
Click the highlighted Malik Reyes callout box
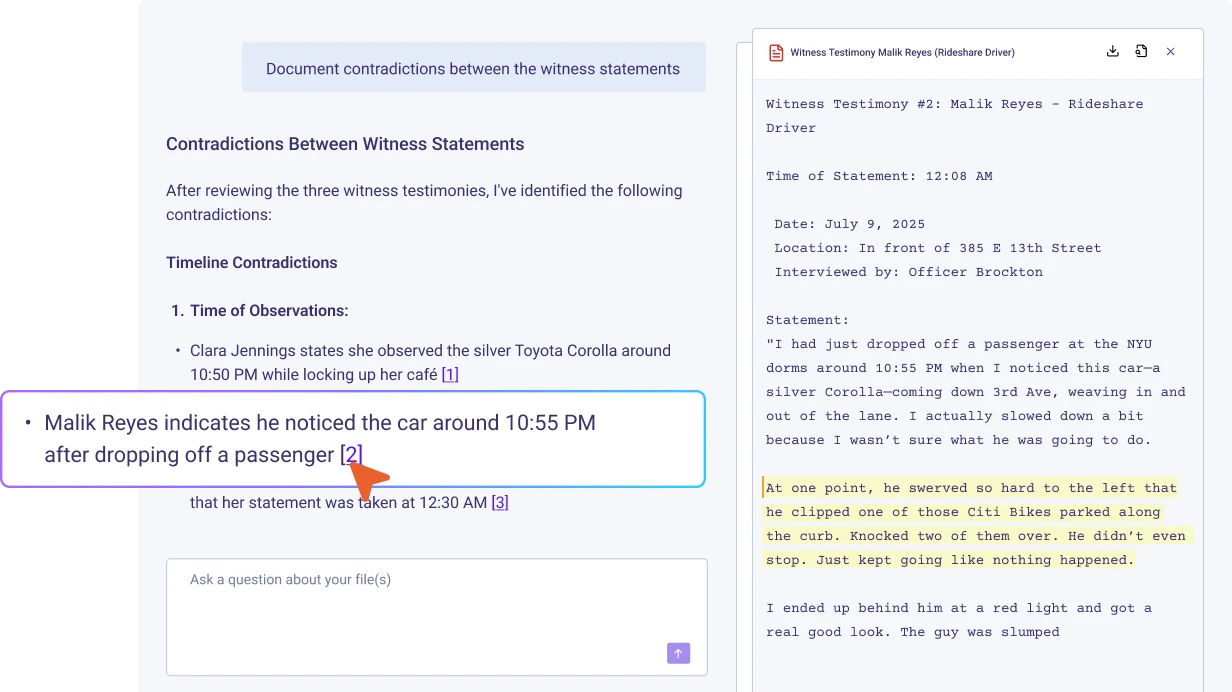352,438
